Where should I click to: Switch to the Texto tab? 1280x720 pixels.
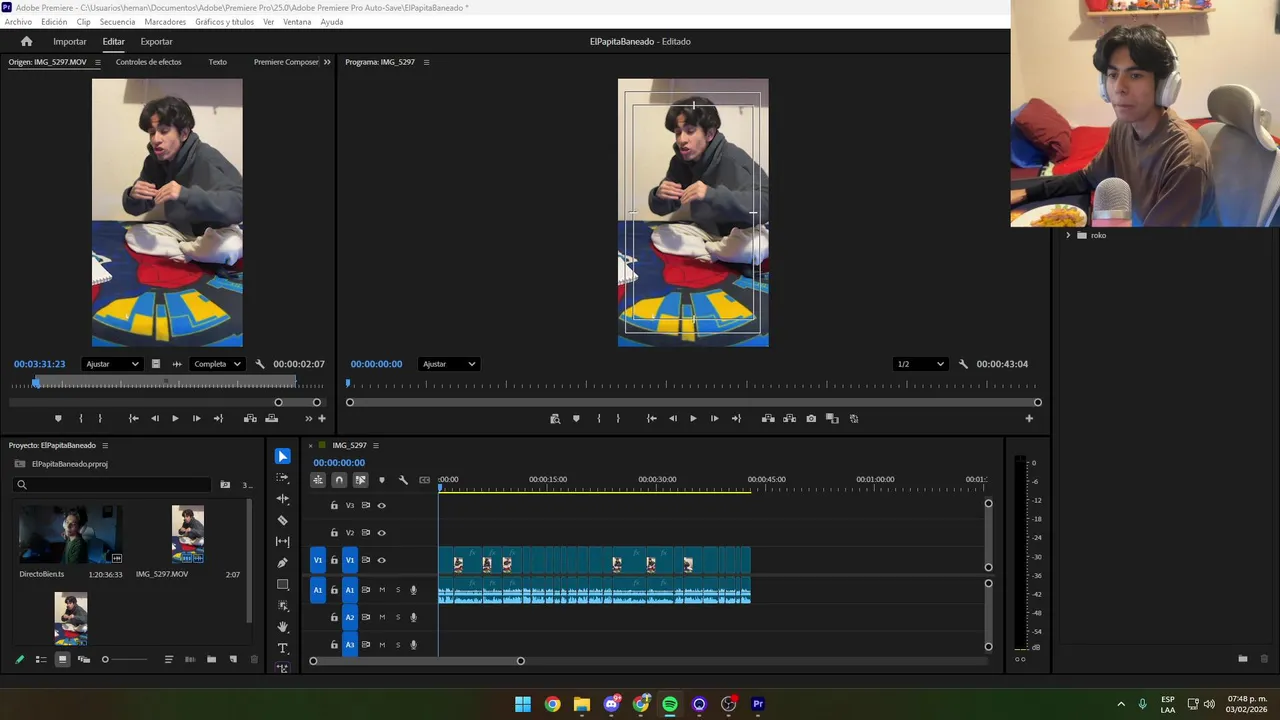coord(217,62)
